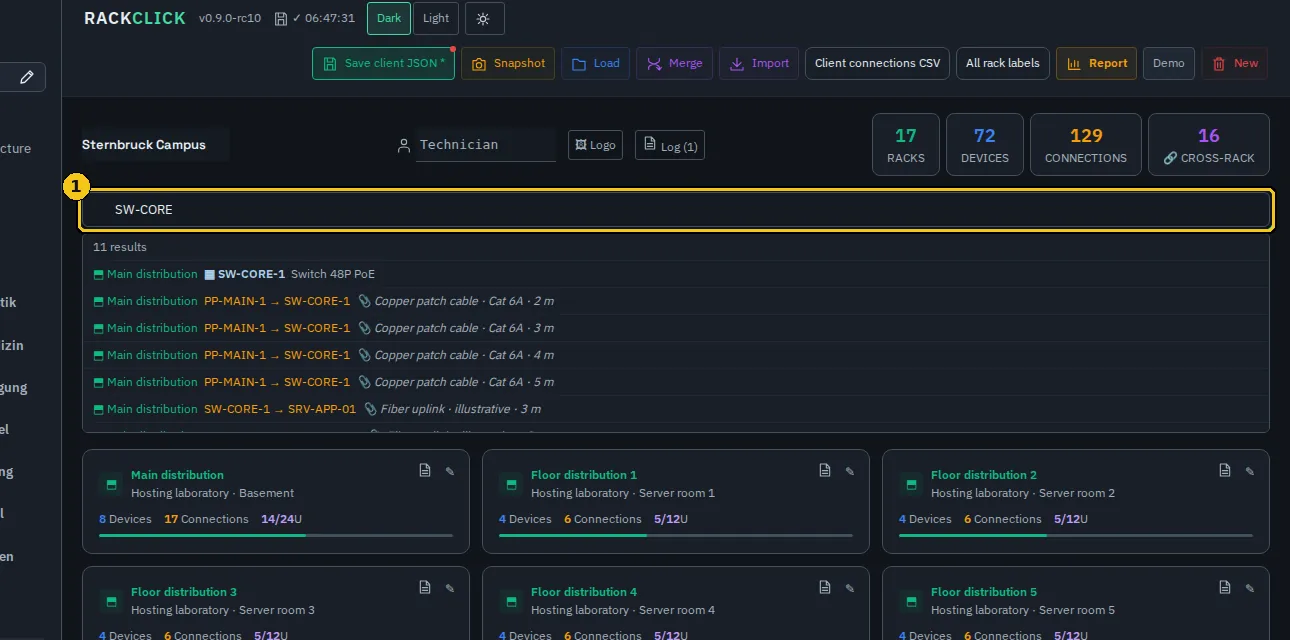This screenshot has height=640, width=1290.
Task: Switch to Dark theme
Action: click(x=389, y=19)
